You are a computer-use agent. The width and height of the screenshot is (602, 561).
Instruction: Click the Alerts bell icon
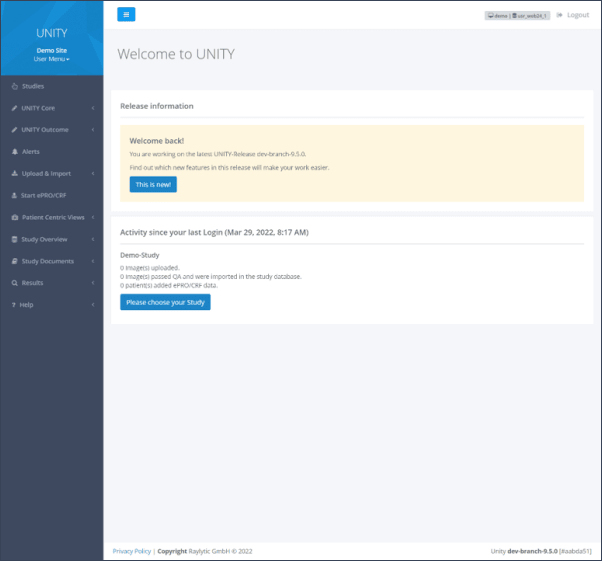[x=13, y=152]
